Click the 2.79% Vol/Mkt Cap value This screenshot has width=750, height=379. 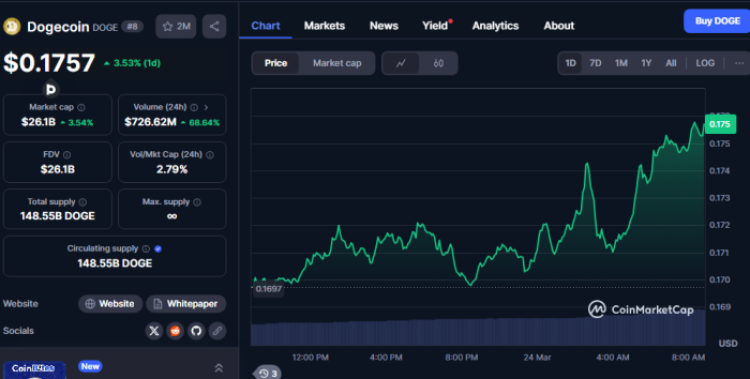click(172, 169)
